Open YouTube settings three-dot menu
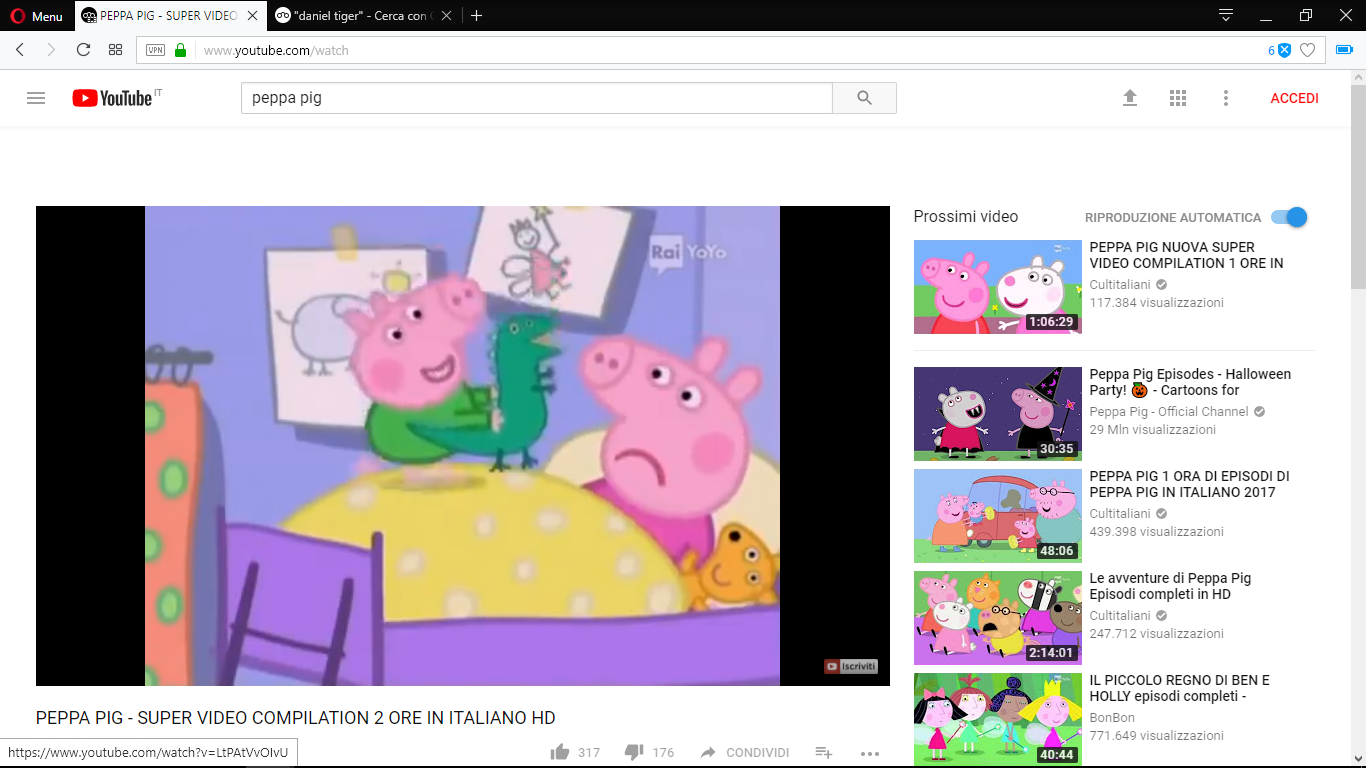This screenshot has height=768, width=1366. coord(1226,98)
